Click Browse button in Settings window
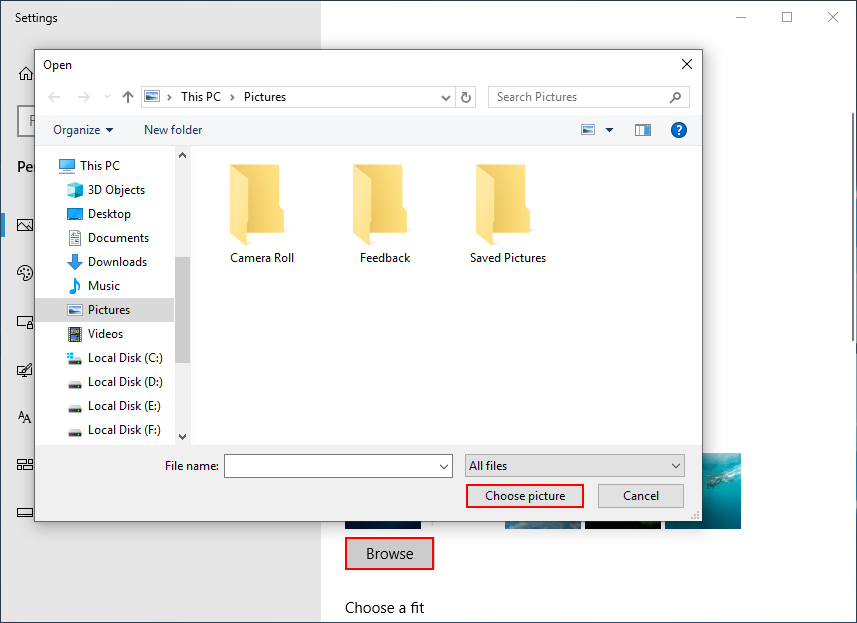The width and height of the screenshot is (857, 623). [x=389, y=554]
